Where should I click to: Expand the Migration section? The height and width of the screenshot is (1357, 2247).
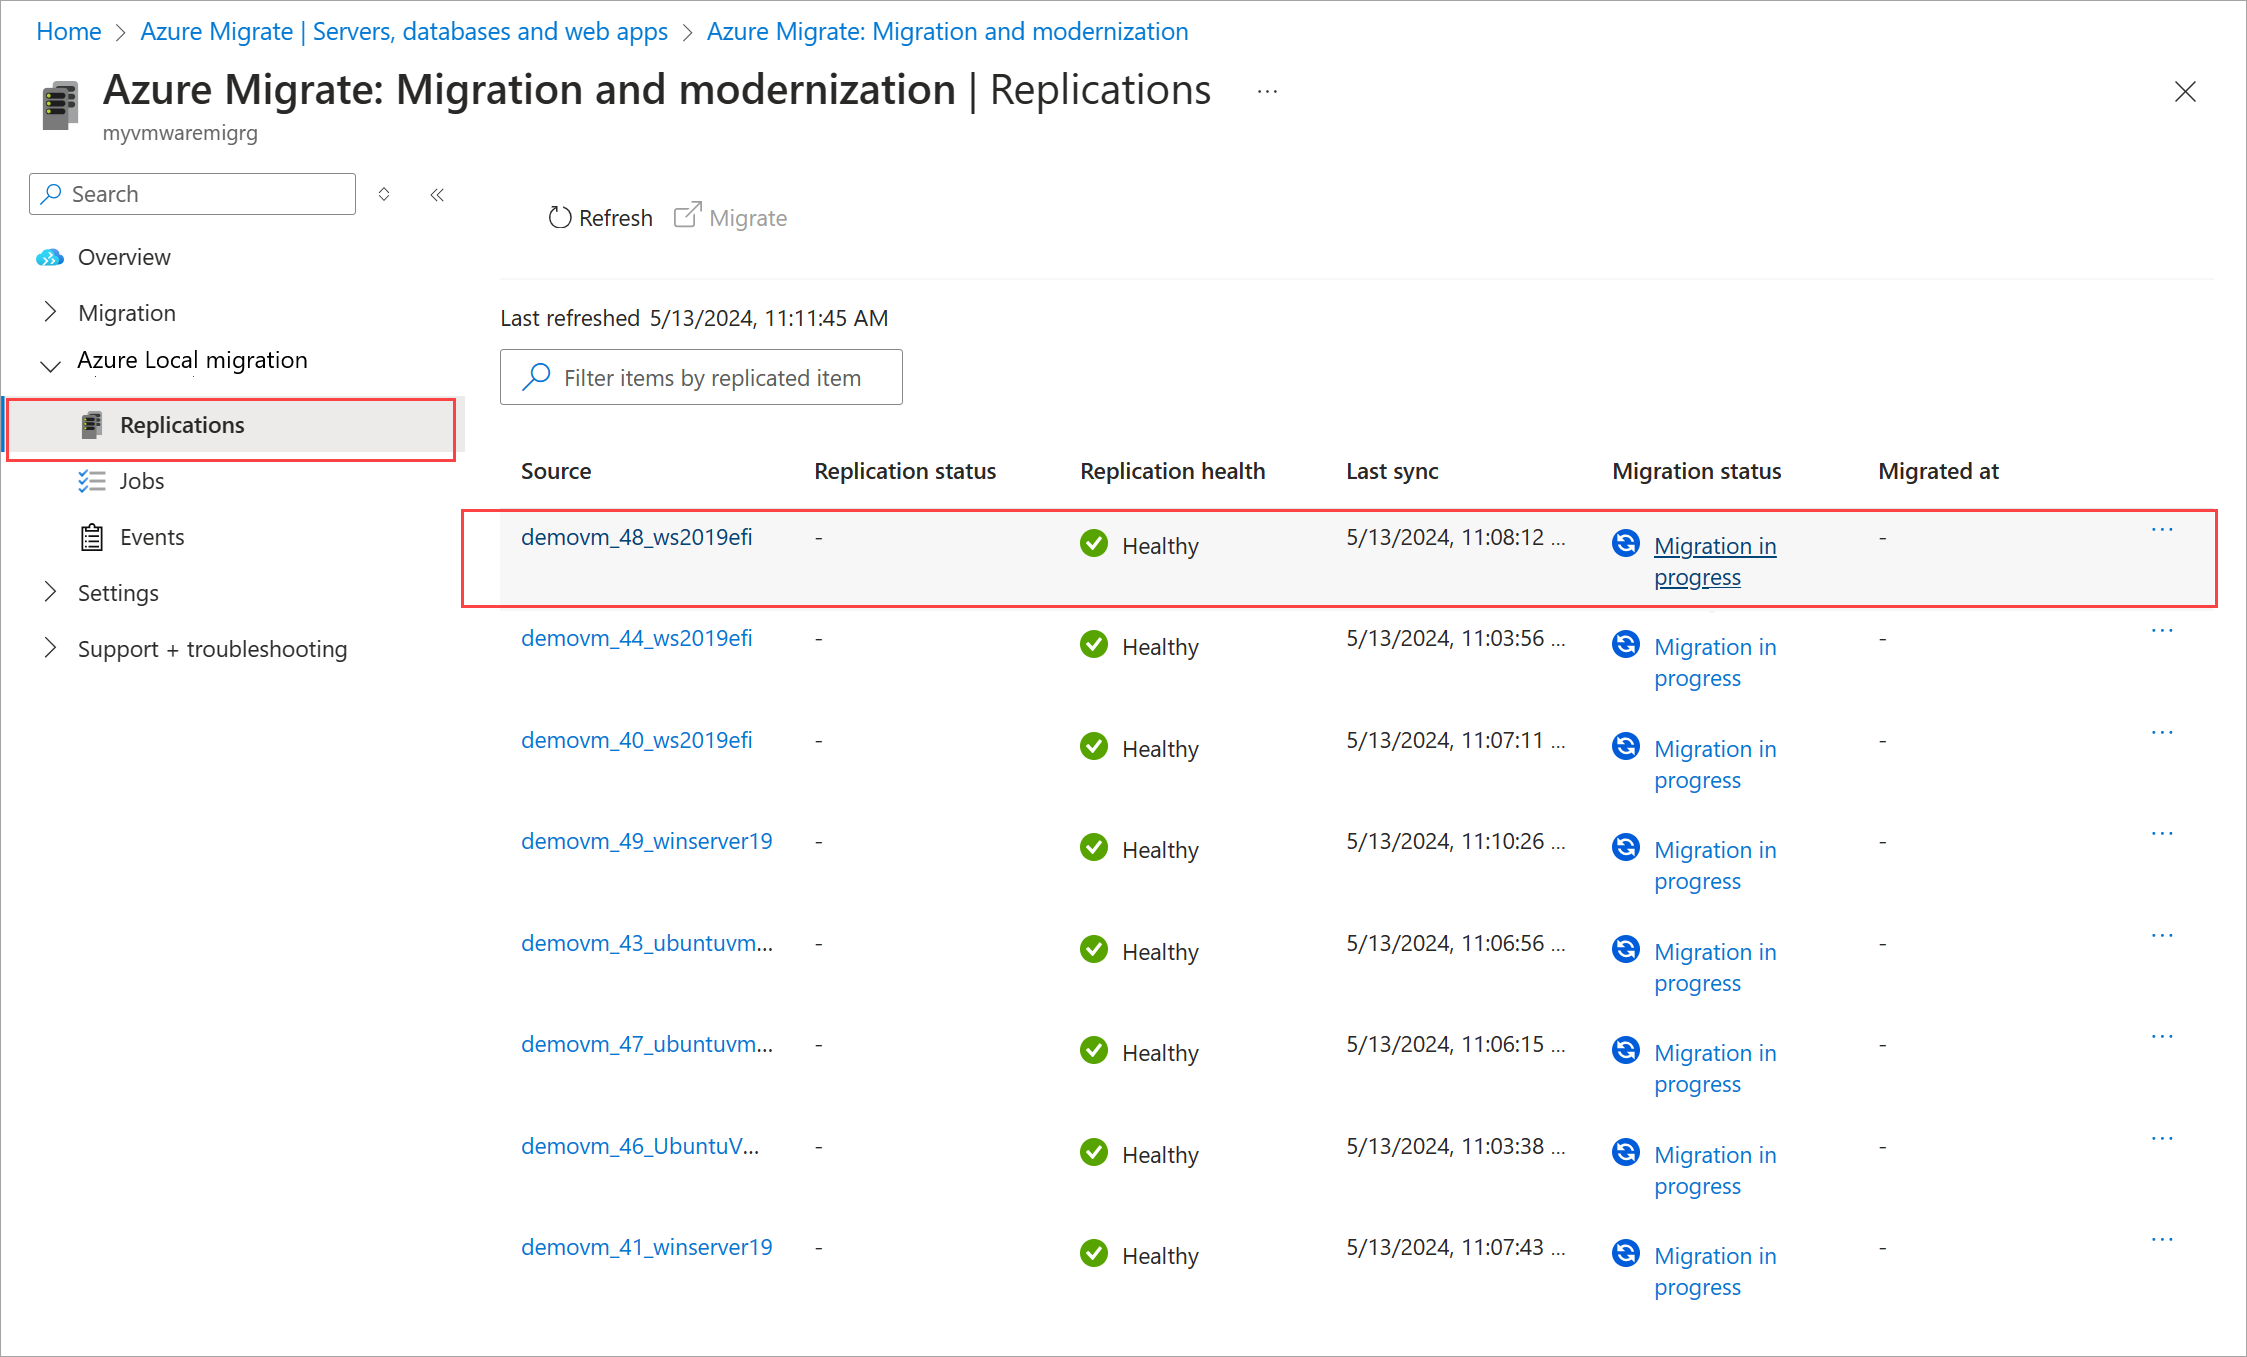pyautogui.click(x=50, y=312)
